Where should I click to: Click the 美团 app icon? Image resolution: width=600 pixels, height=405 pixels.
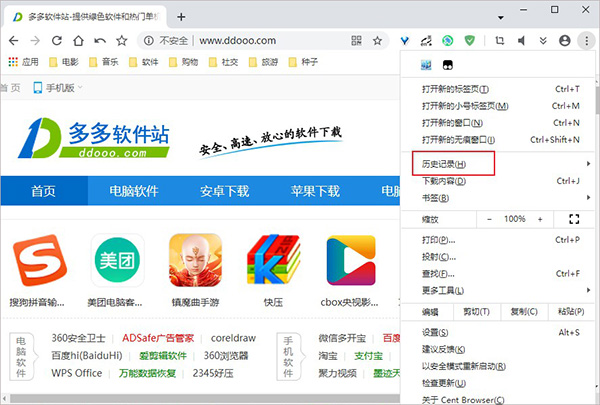click(117, 261)
